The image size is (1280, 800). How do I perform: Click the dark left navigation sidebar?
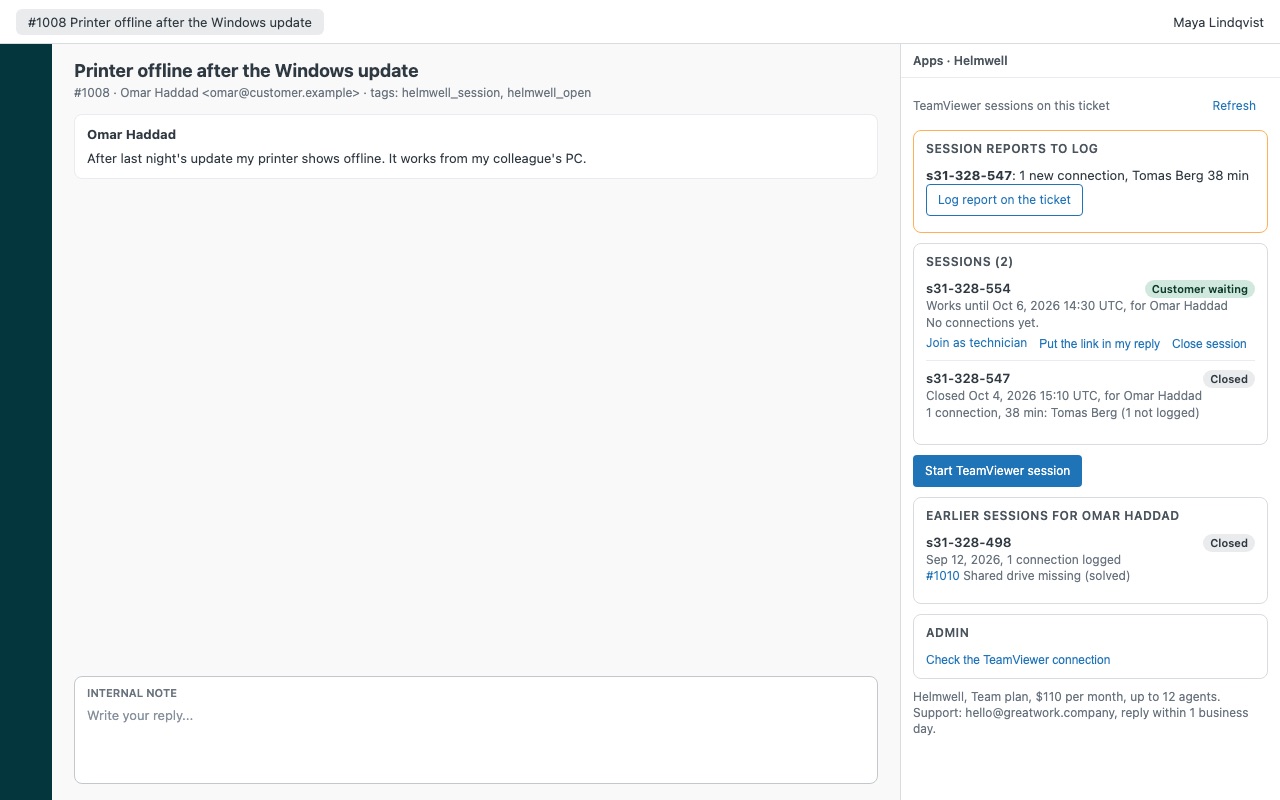tap(26, 422)
